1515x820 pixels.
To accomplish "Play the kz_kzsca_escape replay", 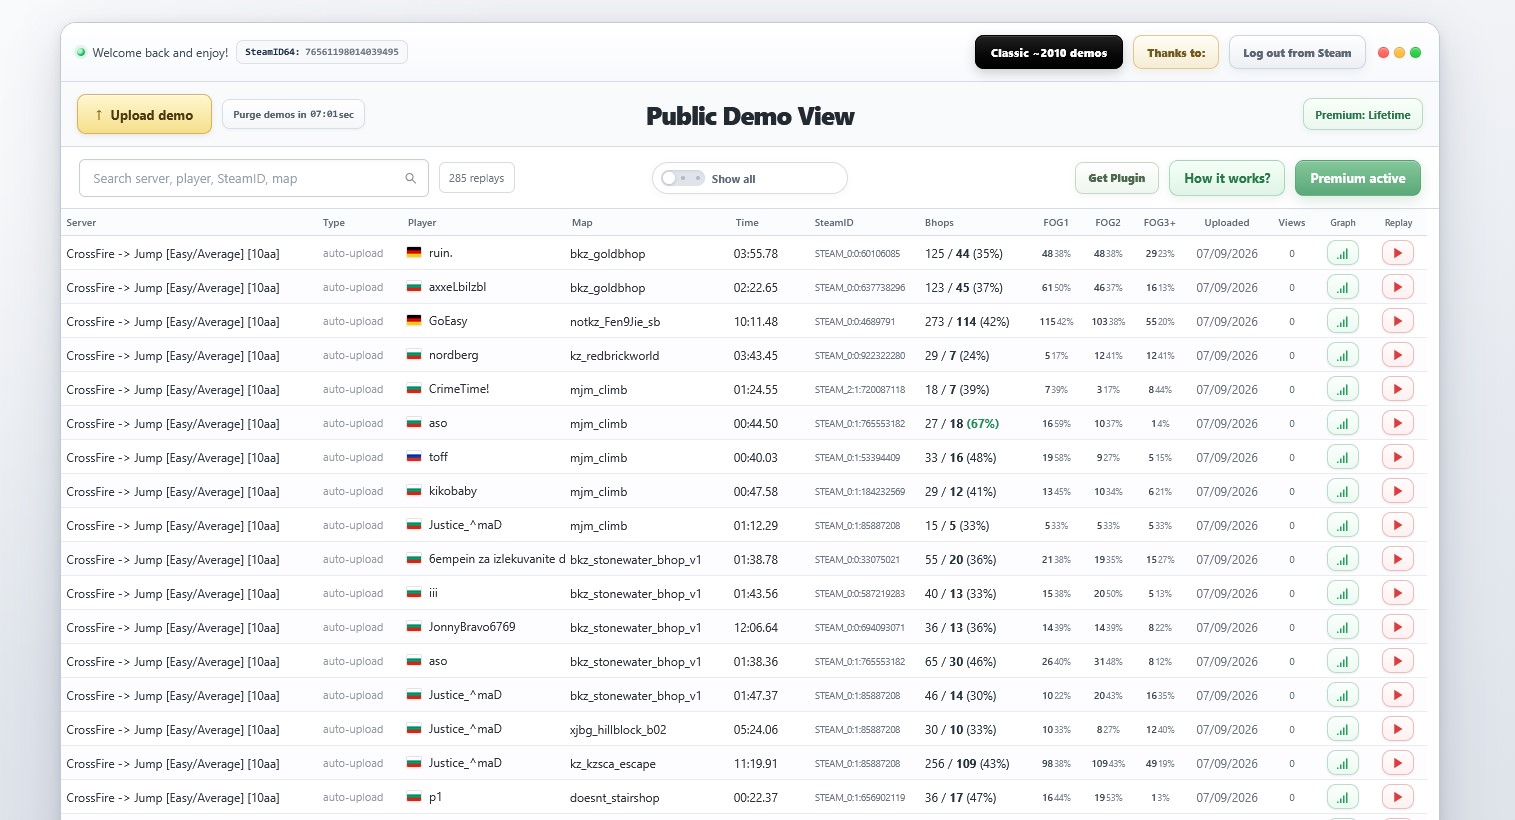I will 1397,763.
